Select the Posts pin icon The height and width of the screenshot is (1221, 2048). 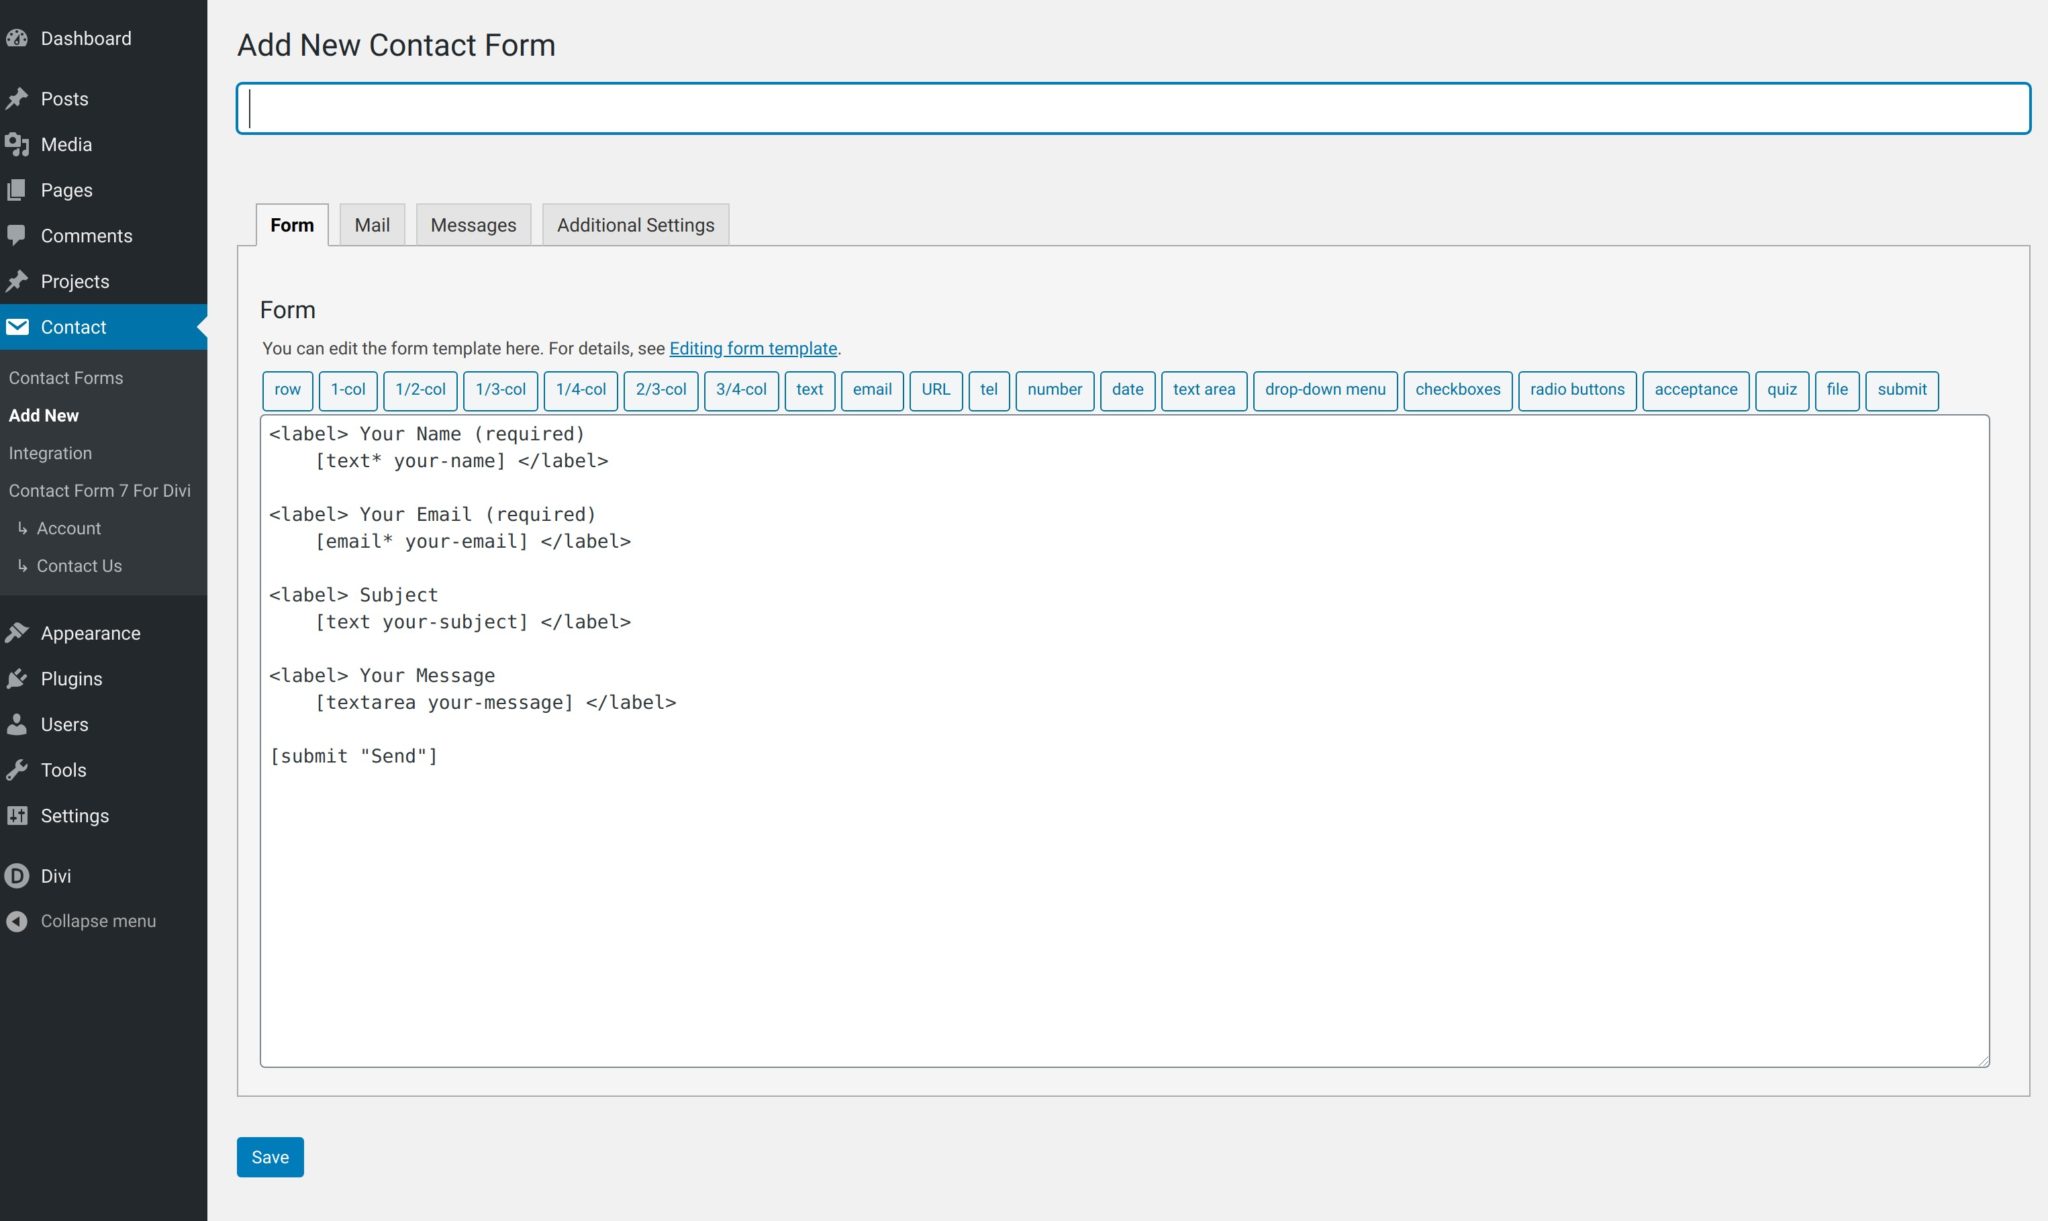coord(18,98)
